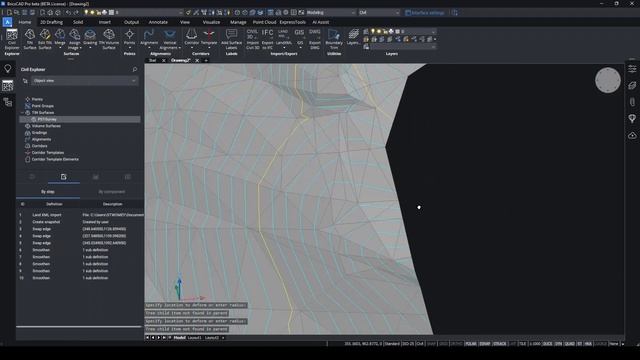
Task: Expand the Assign Image dropdown arrow
Action: (x=80, y=48)
